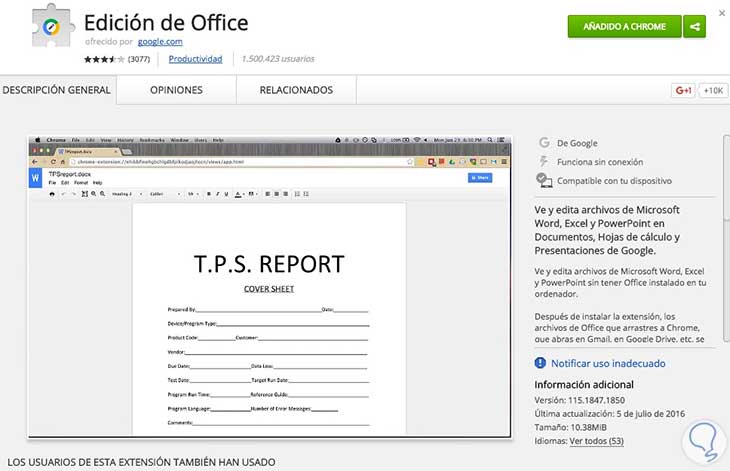Click the back arrow in the preview browser
The image size is (730, 471).
coord(34,161)
